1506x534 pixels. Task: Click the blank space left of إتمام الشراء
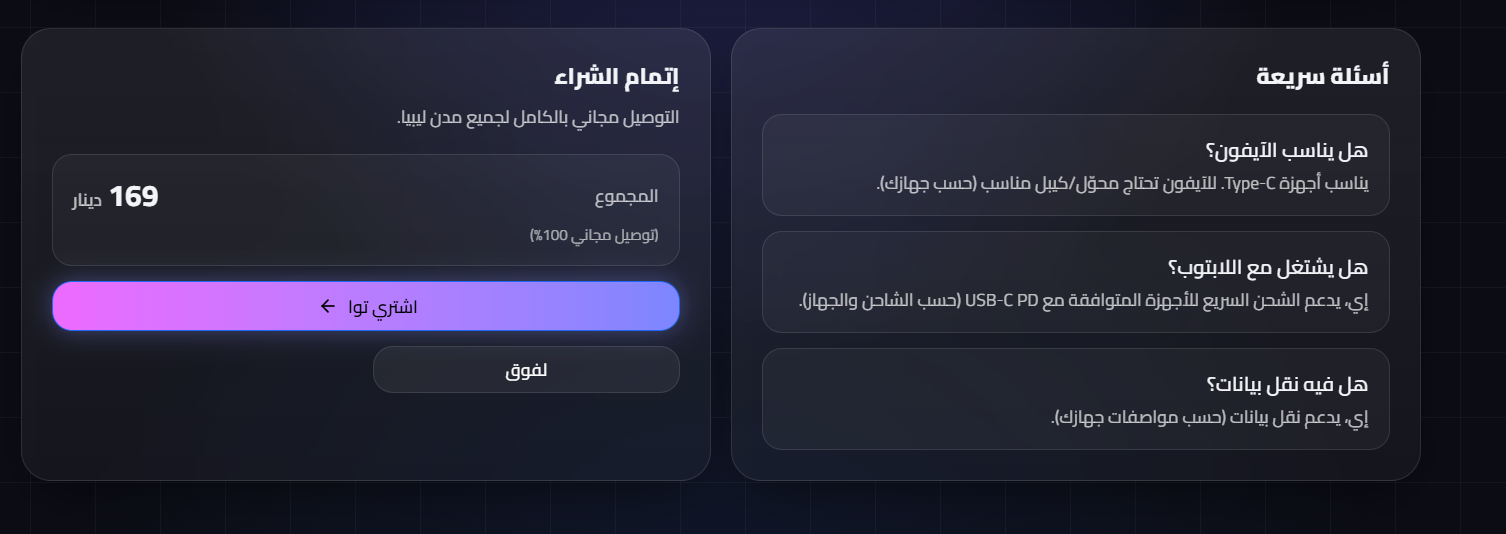point(300,76)
